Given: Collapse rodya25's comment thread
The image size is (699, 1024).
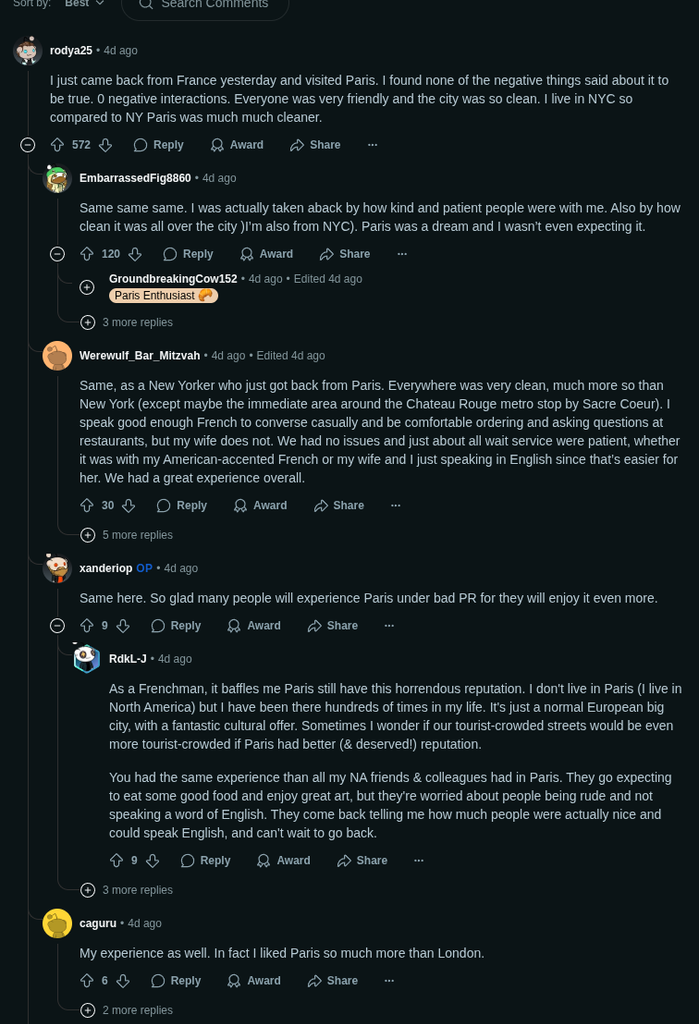Looking at the screenshot, I should pyautogui.click(x=28, y=145).
